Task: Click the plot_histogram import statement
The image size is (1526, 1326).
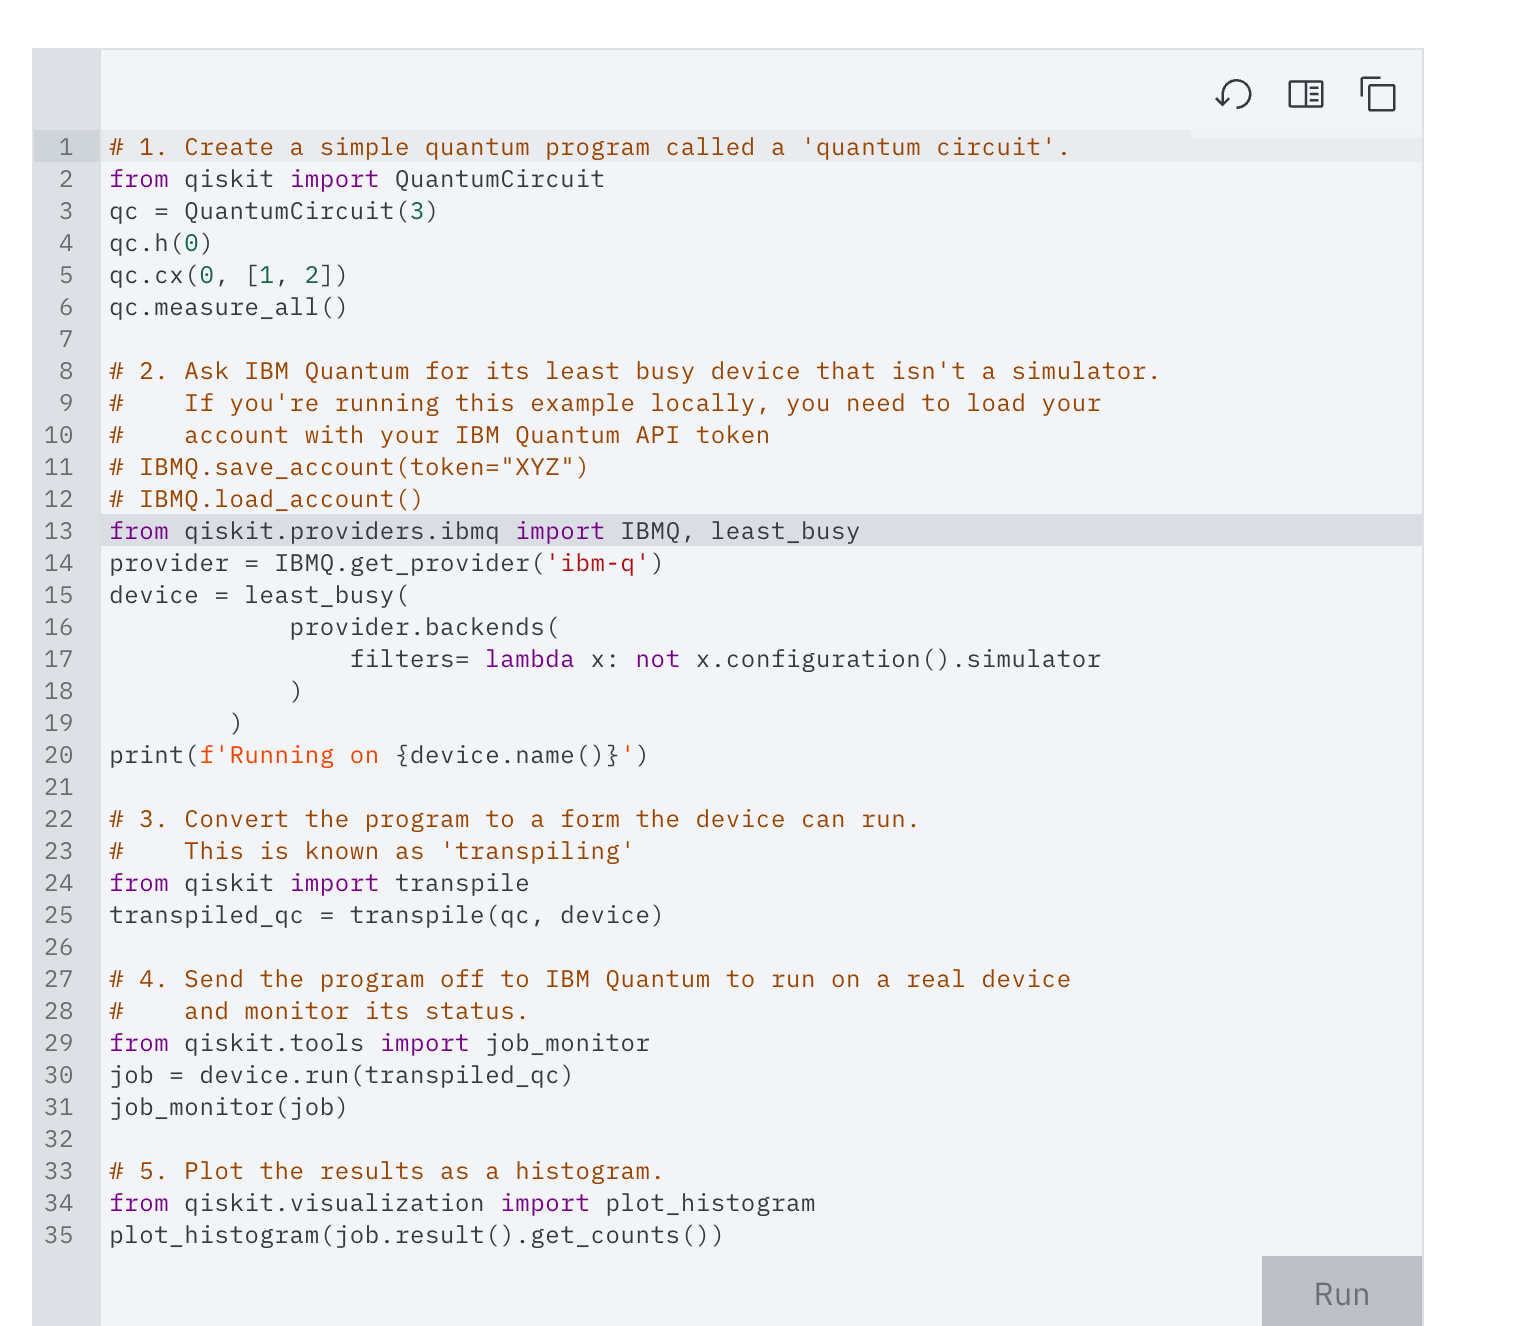Action: 460,1203
